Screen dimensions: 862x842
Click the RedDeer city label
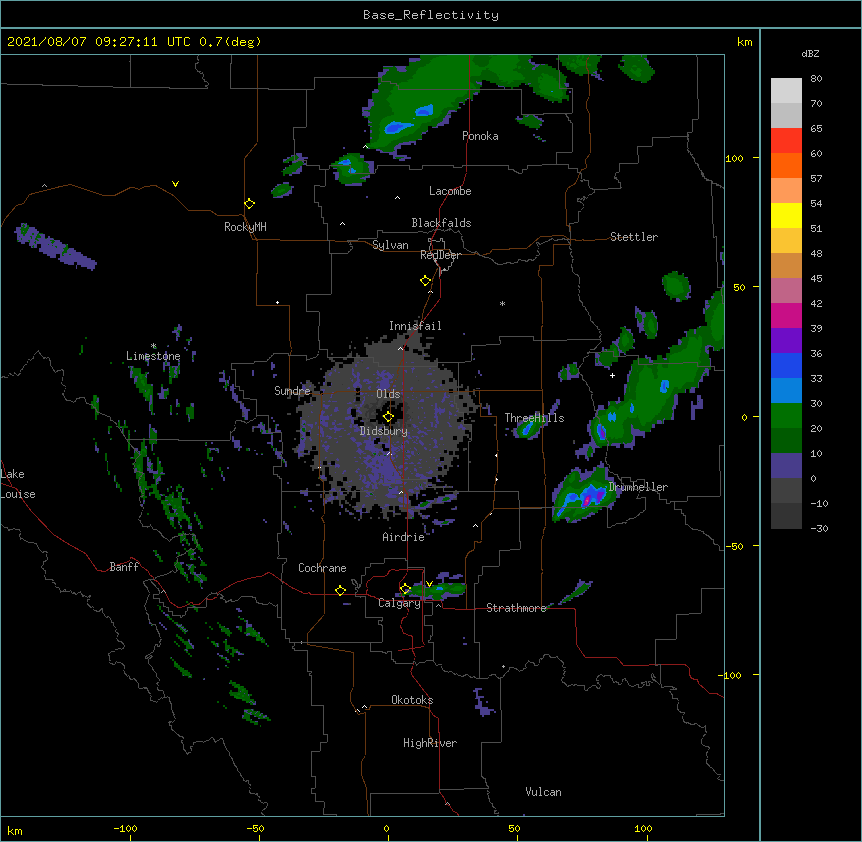click(440, 255)
